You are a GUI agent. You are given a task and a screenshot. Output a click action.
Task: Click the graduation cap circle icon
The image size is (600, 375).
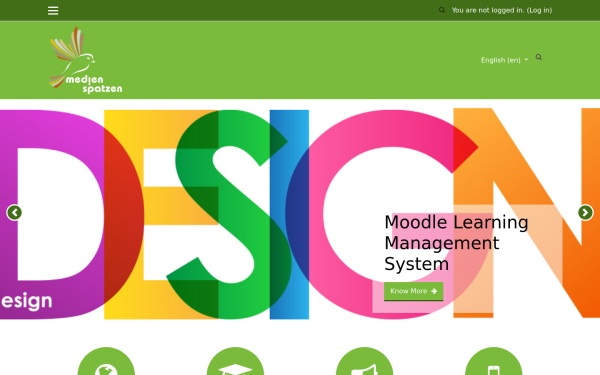pyautogui.click(x=235, y=361)
